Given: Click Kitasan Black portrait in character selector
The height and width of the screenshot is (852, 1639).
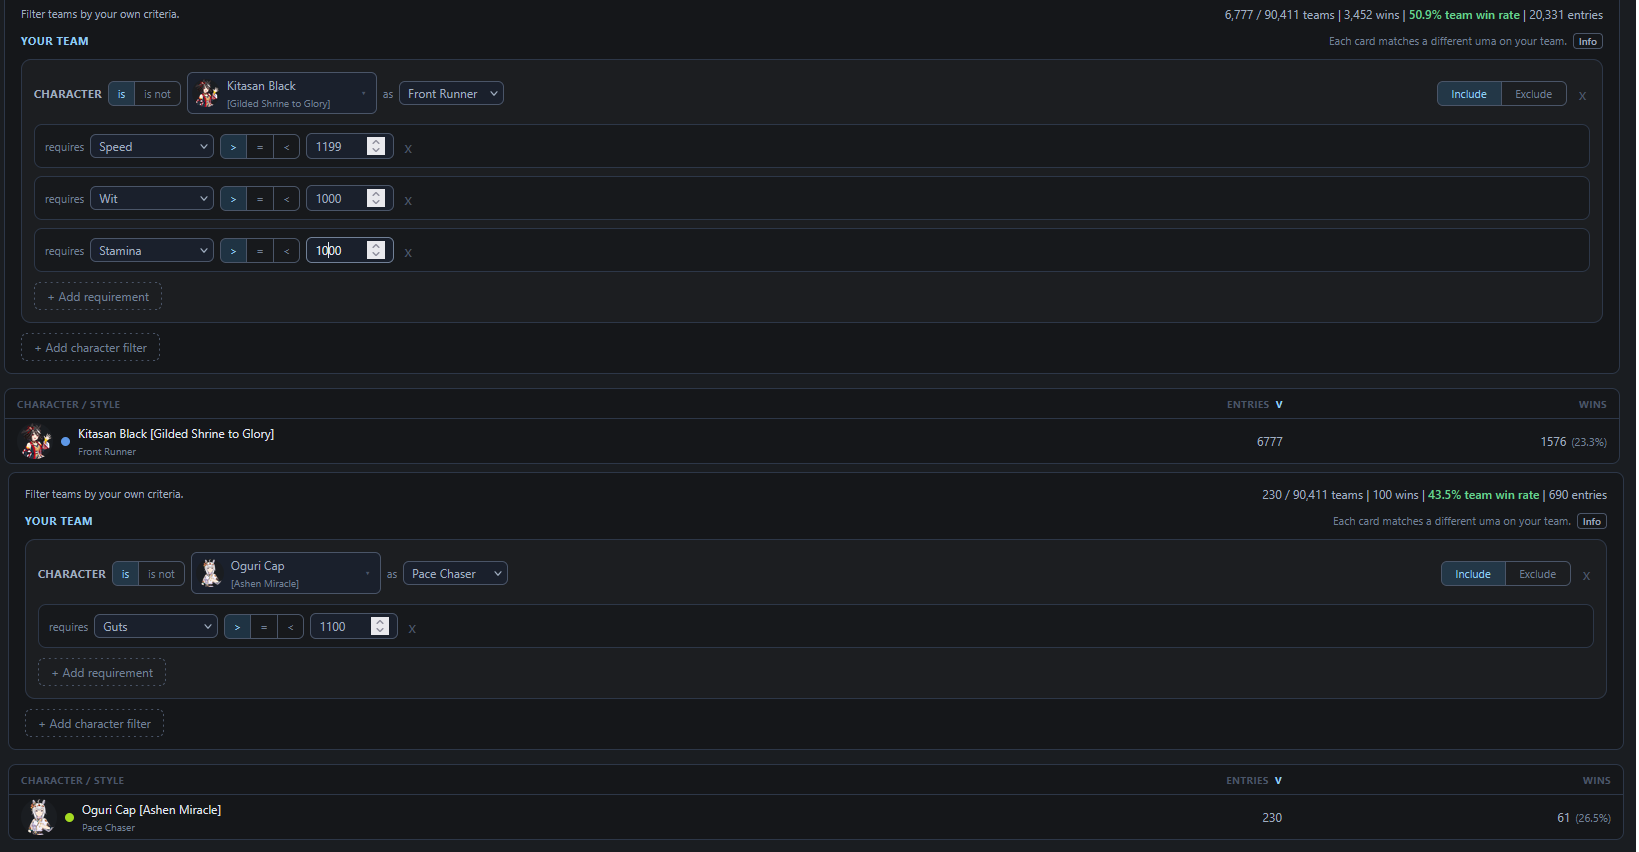Looking at the screenshot, I should click(207, 94).
